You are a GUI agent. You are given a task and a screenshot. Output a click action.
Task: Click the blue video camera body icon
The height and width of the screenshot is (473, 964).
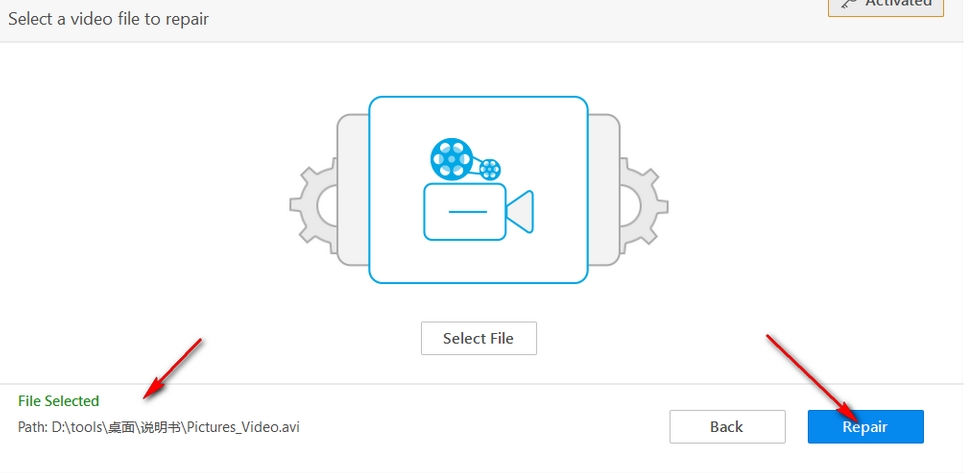coord(465,212)
